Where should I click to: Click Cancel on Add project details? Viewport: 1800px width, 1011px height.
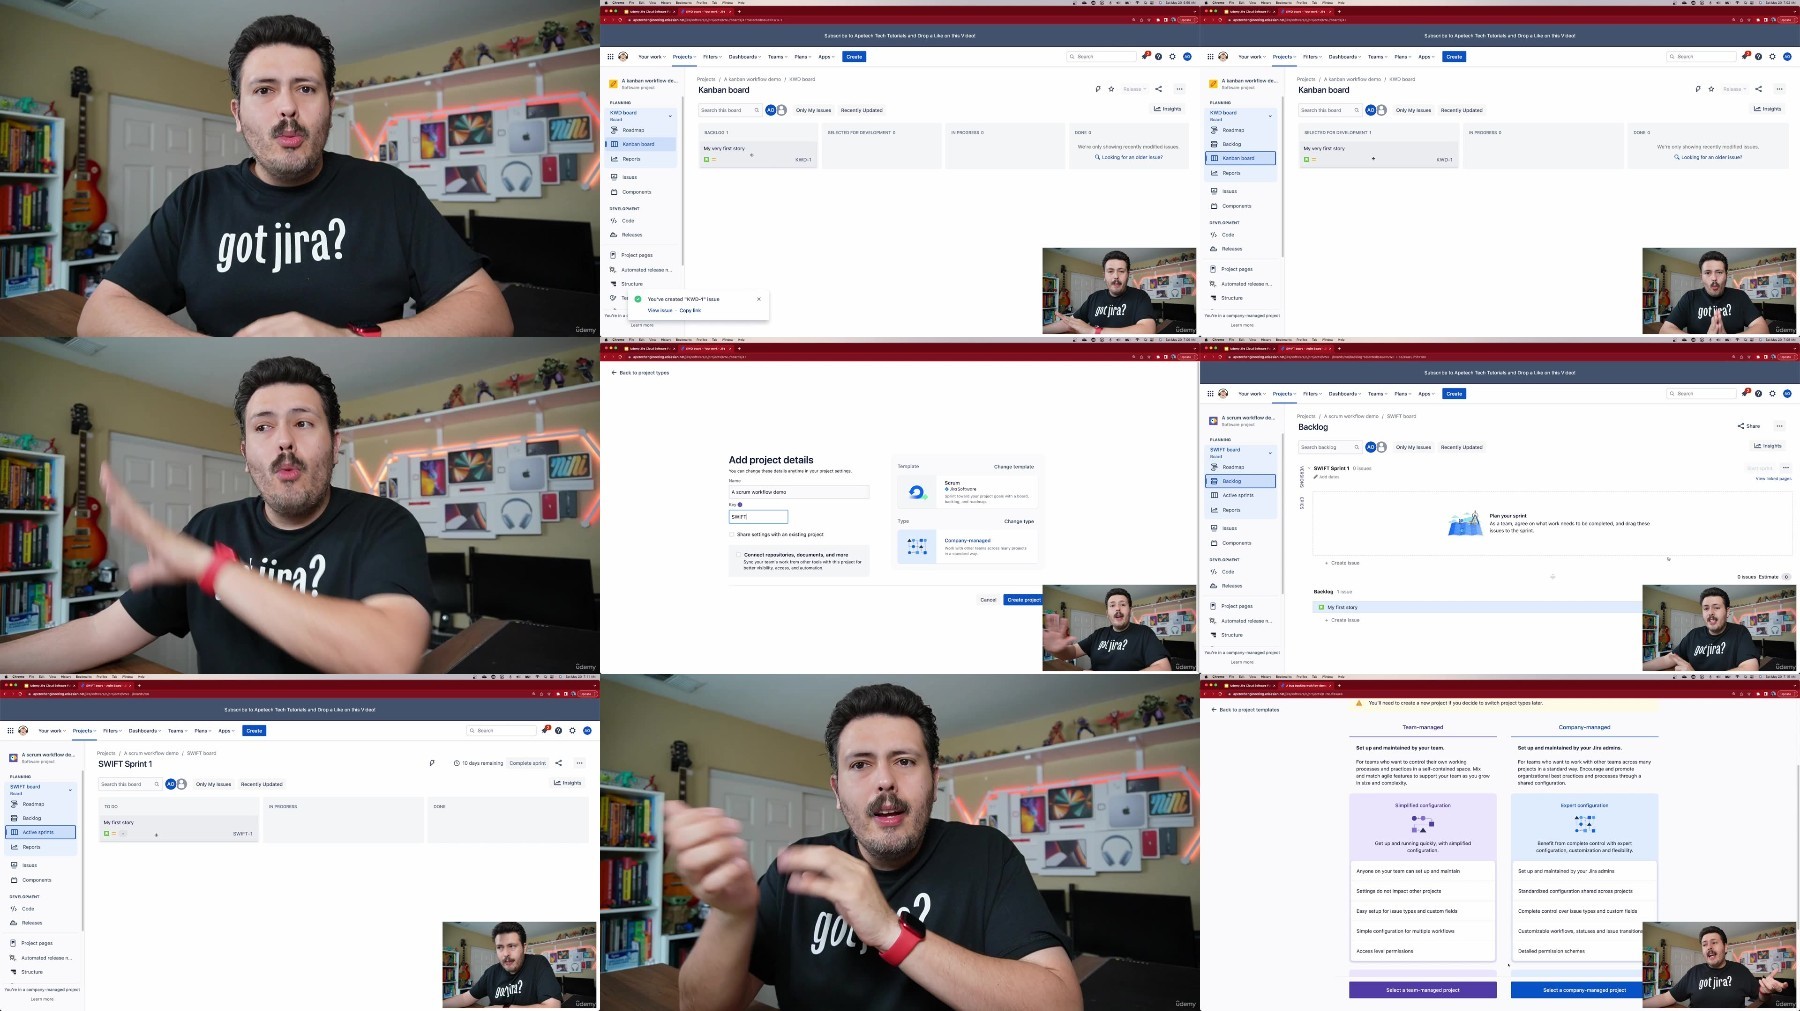988,600
